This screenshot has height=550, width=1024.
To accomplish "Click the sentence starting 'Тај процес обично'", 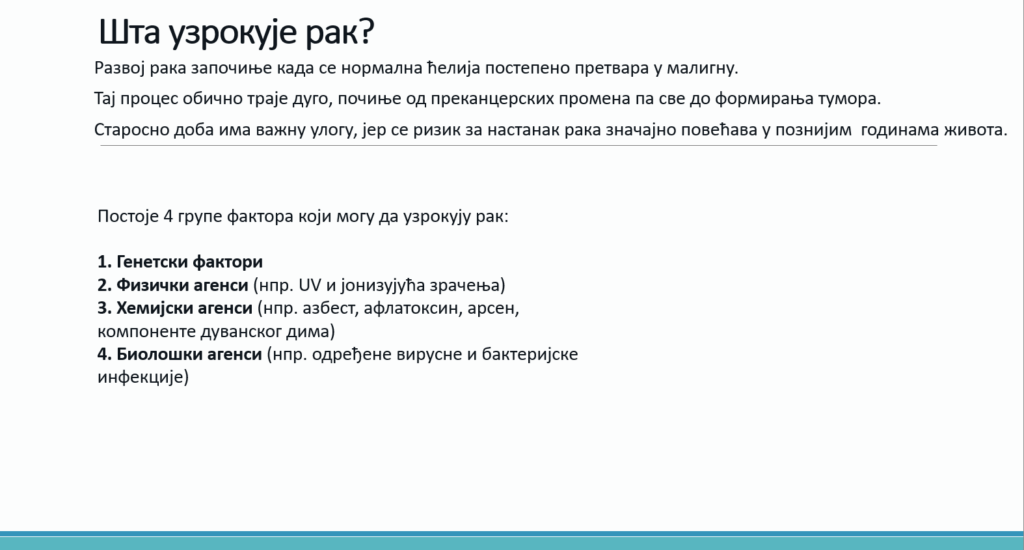I will 488,100.
